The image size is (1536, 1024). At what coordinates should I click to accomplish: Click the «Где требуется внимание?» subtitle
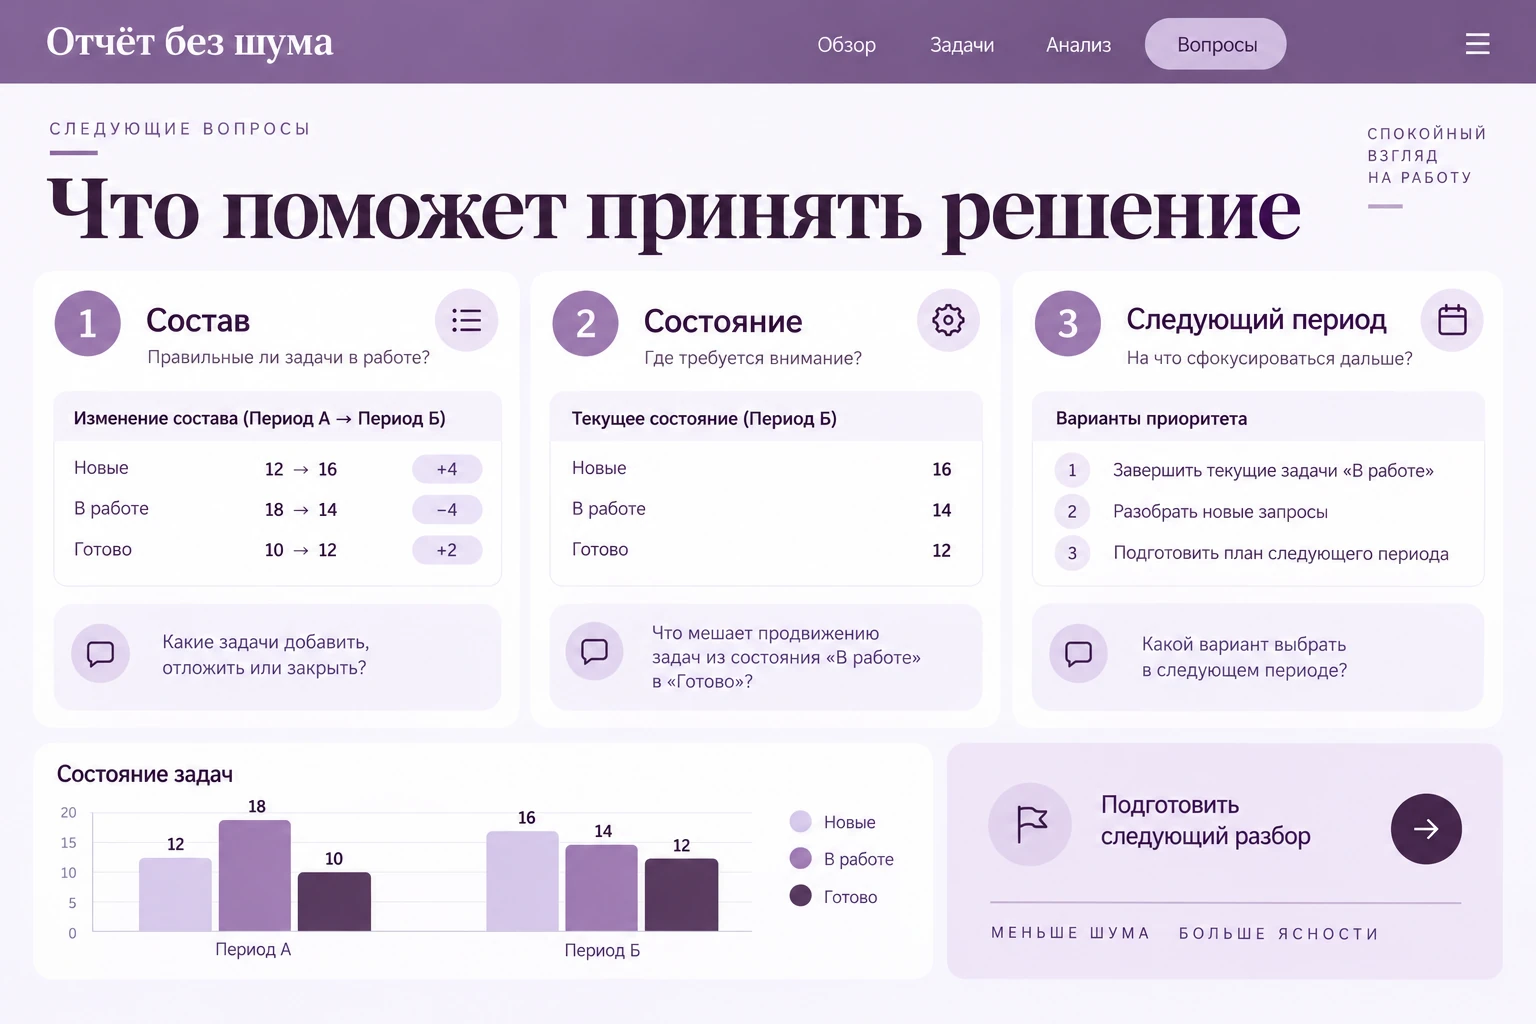[753, 358]
